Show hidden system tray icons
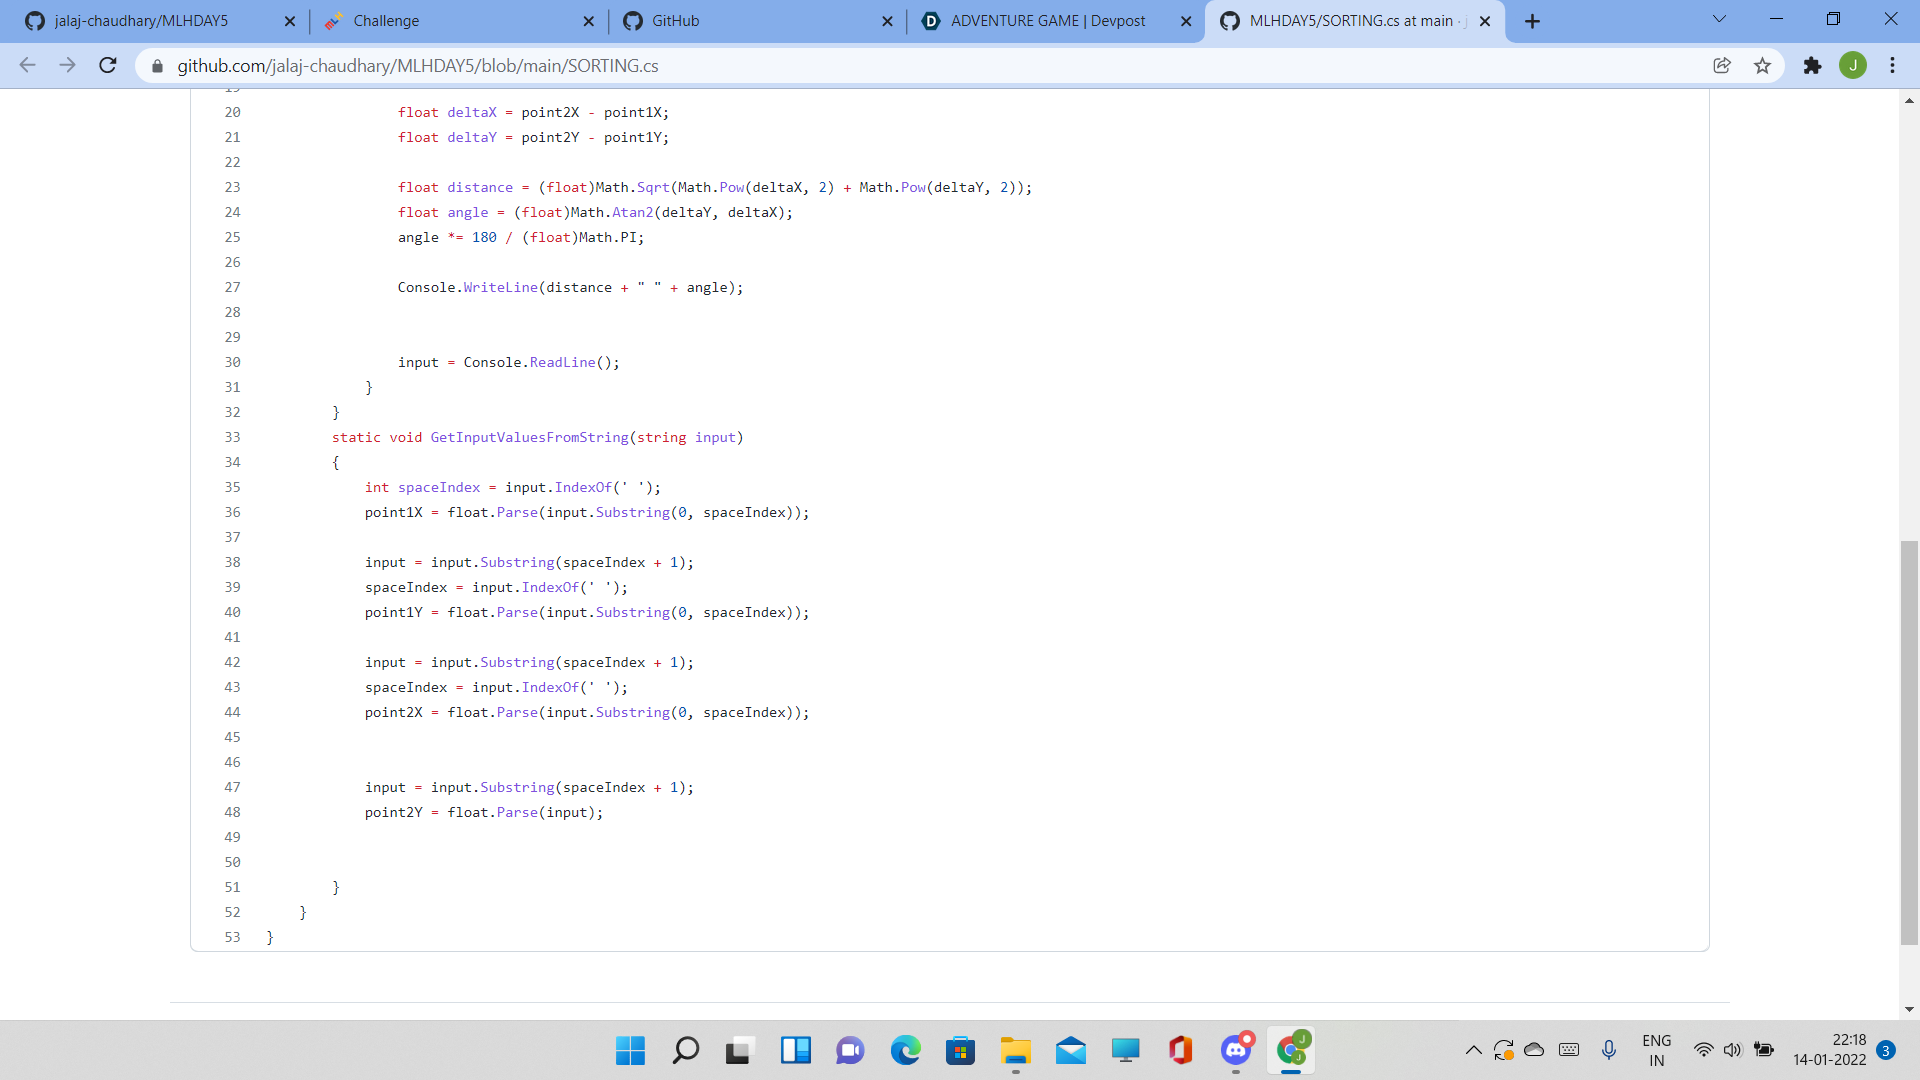1920x1080 pixels. 1473,1050
